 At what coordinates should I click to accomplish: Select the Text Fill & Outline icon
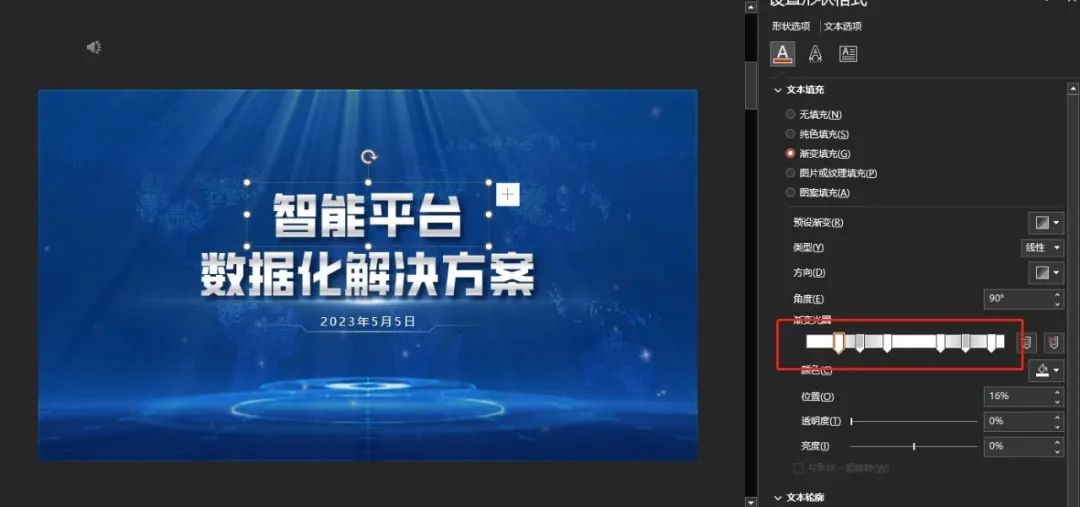pyautogui.click(x=782, y=54)
